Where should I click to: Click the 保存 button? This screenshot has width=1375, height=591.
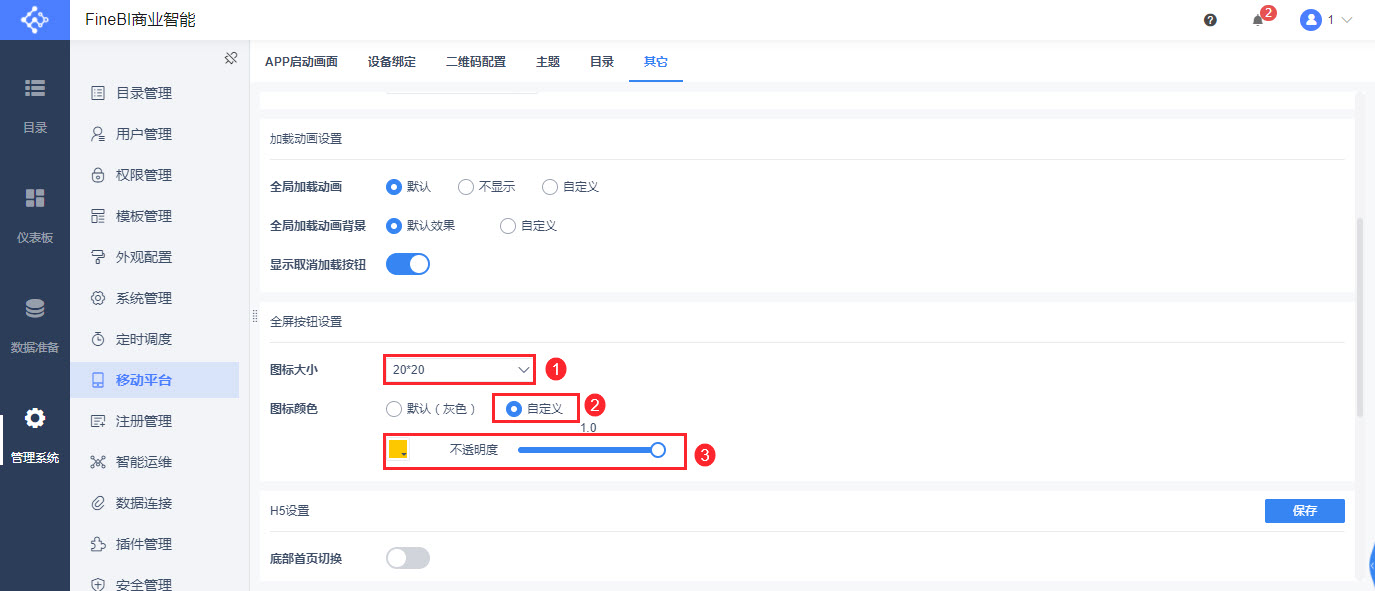(1304, 511)
